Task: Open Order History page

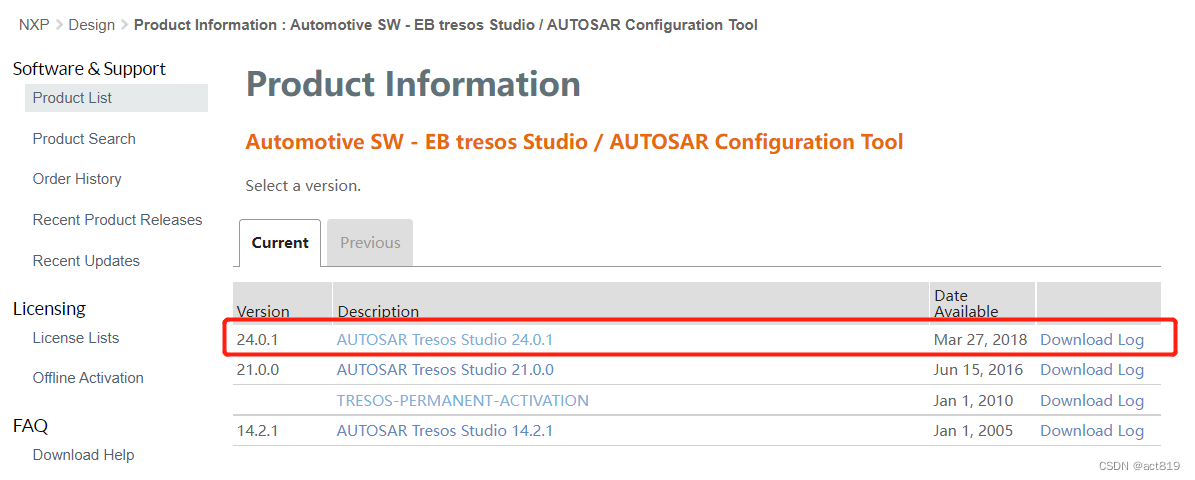Action: point(77,179)
